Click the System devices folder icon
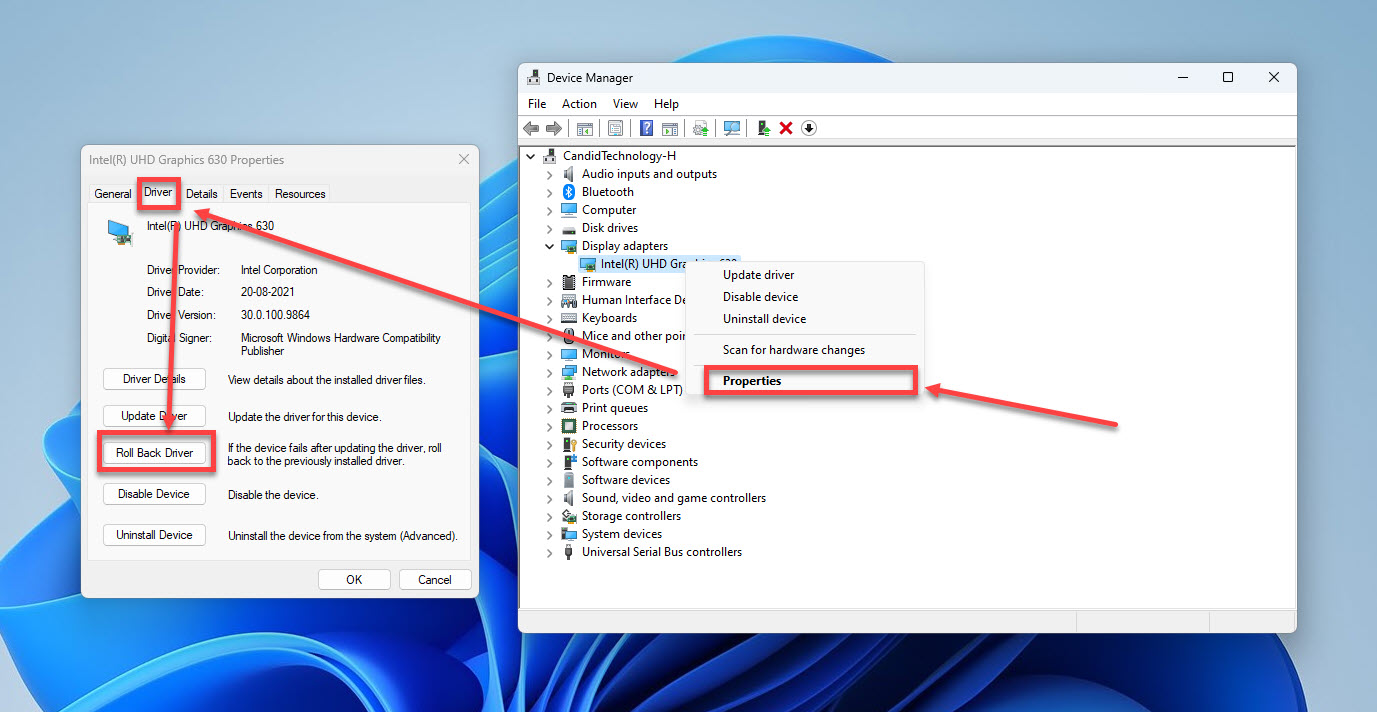Screen dimensions: 1377x712 coord(569,534)
